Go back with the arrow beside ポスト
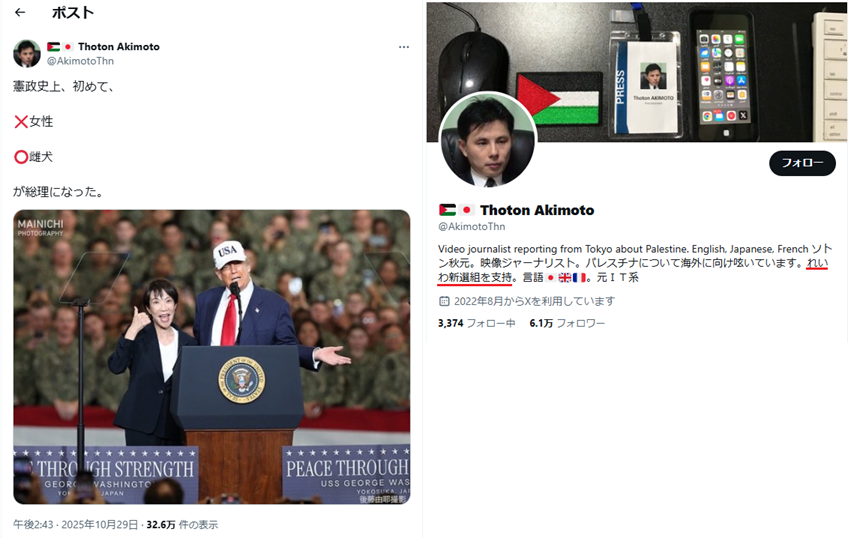This screenshot has height=538, width=848. coord(20,12)
